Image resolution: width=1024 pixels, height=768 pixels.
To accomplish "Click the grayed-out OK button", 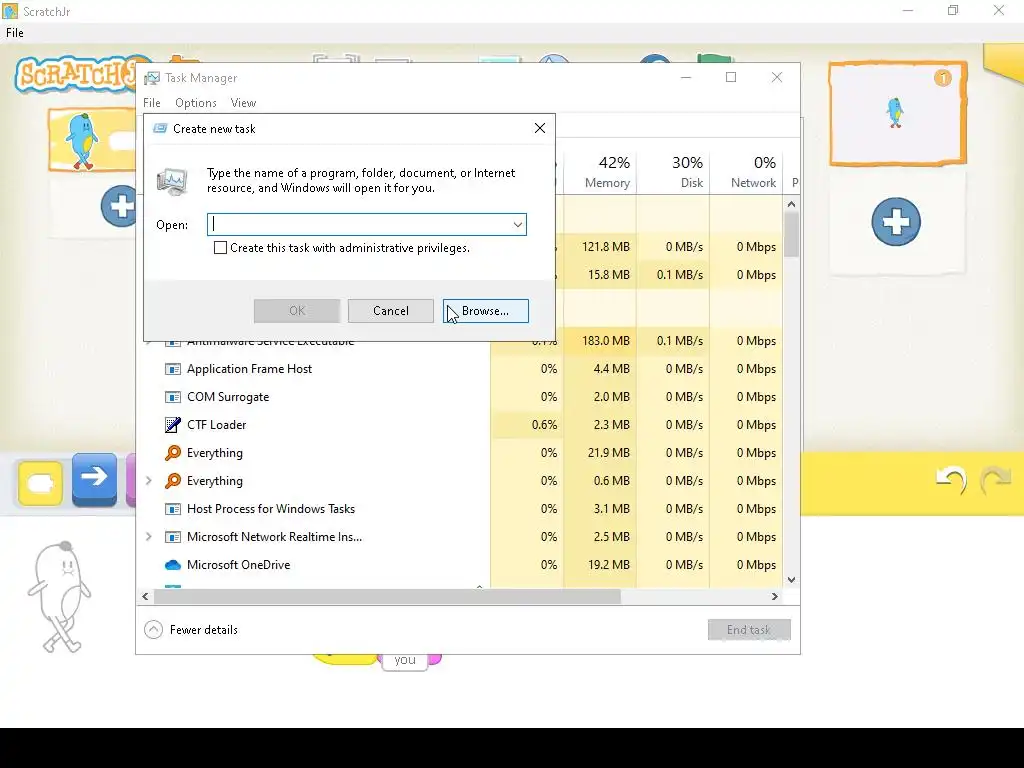I will click(297, 311).
